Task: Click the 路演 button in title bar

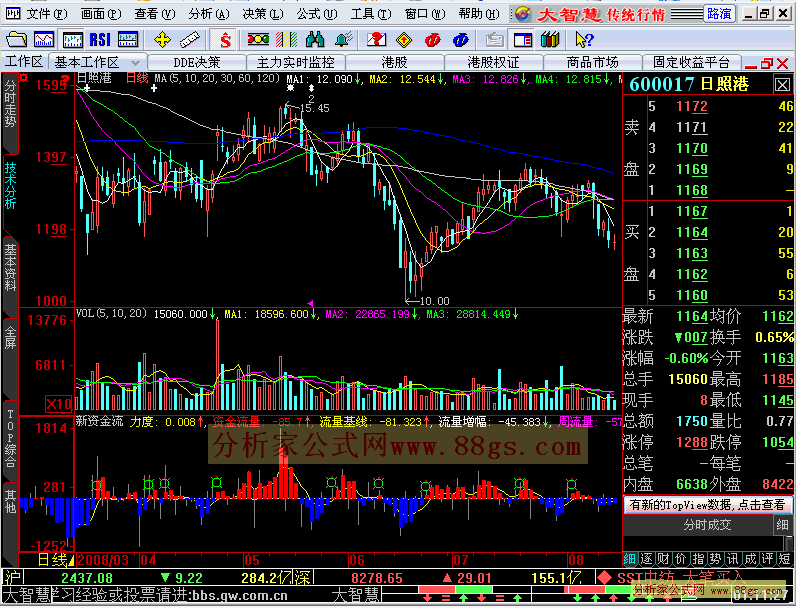Action: click(719, 14)
